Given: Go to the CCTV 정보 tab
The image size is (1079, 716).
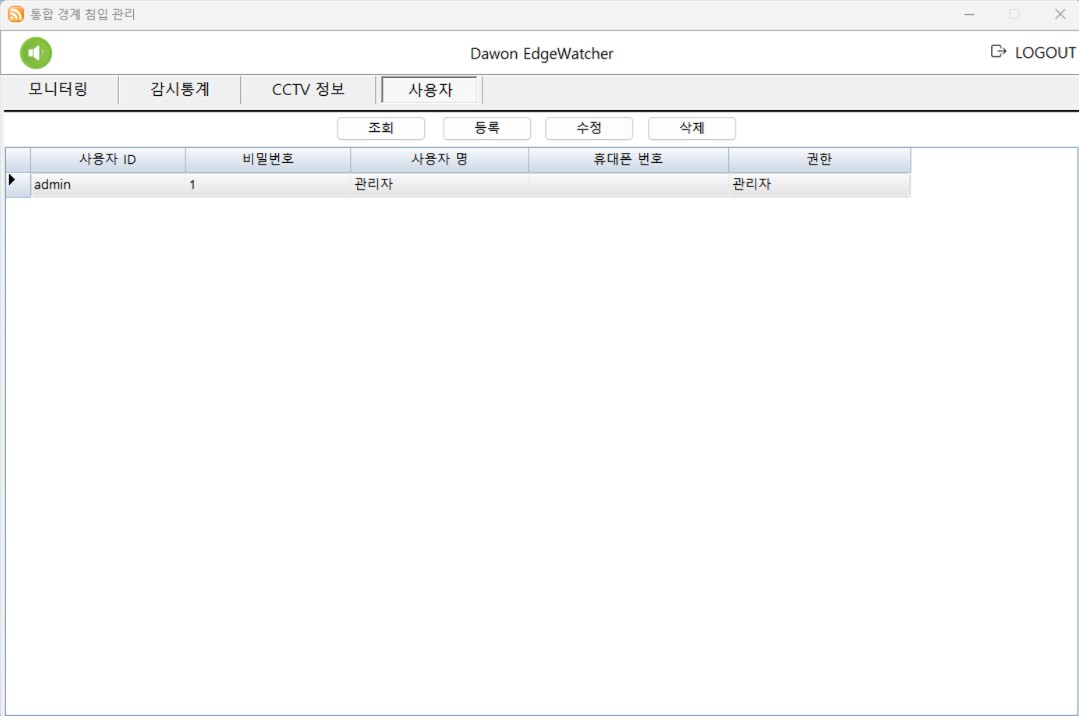Looking at the screenshot, I should point(308,89).
